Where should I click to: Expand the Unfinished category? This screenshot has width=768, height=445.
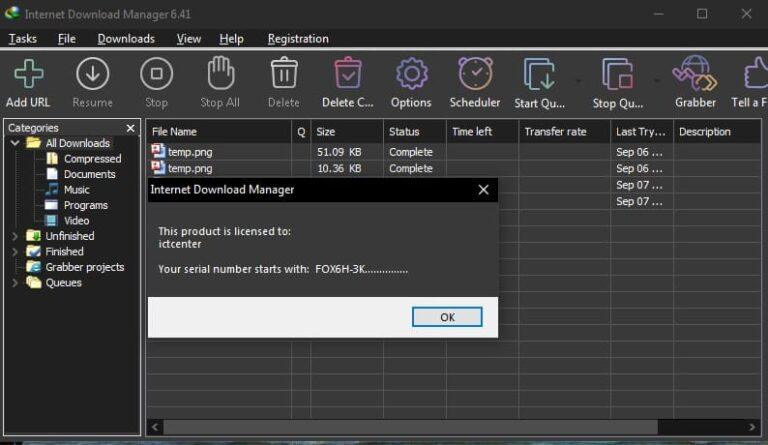[15, 236]
